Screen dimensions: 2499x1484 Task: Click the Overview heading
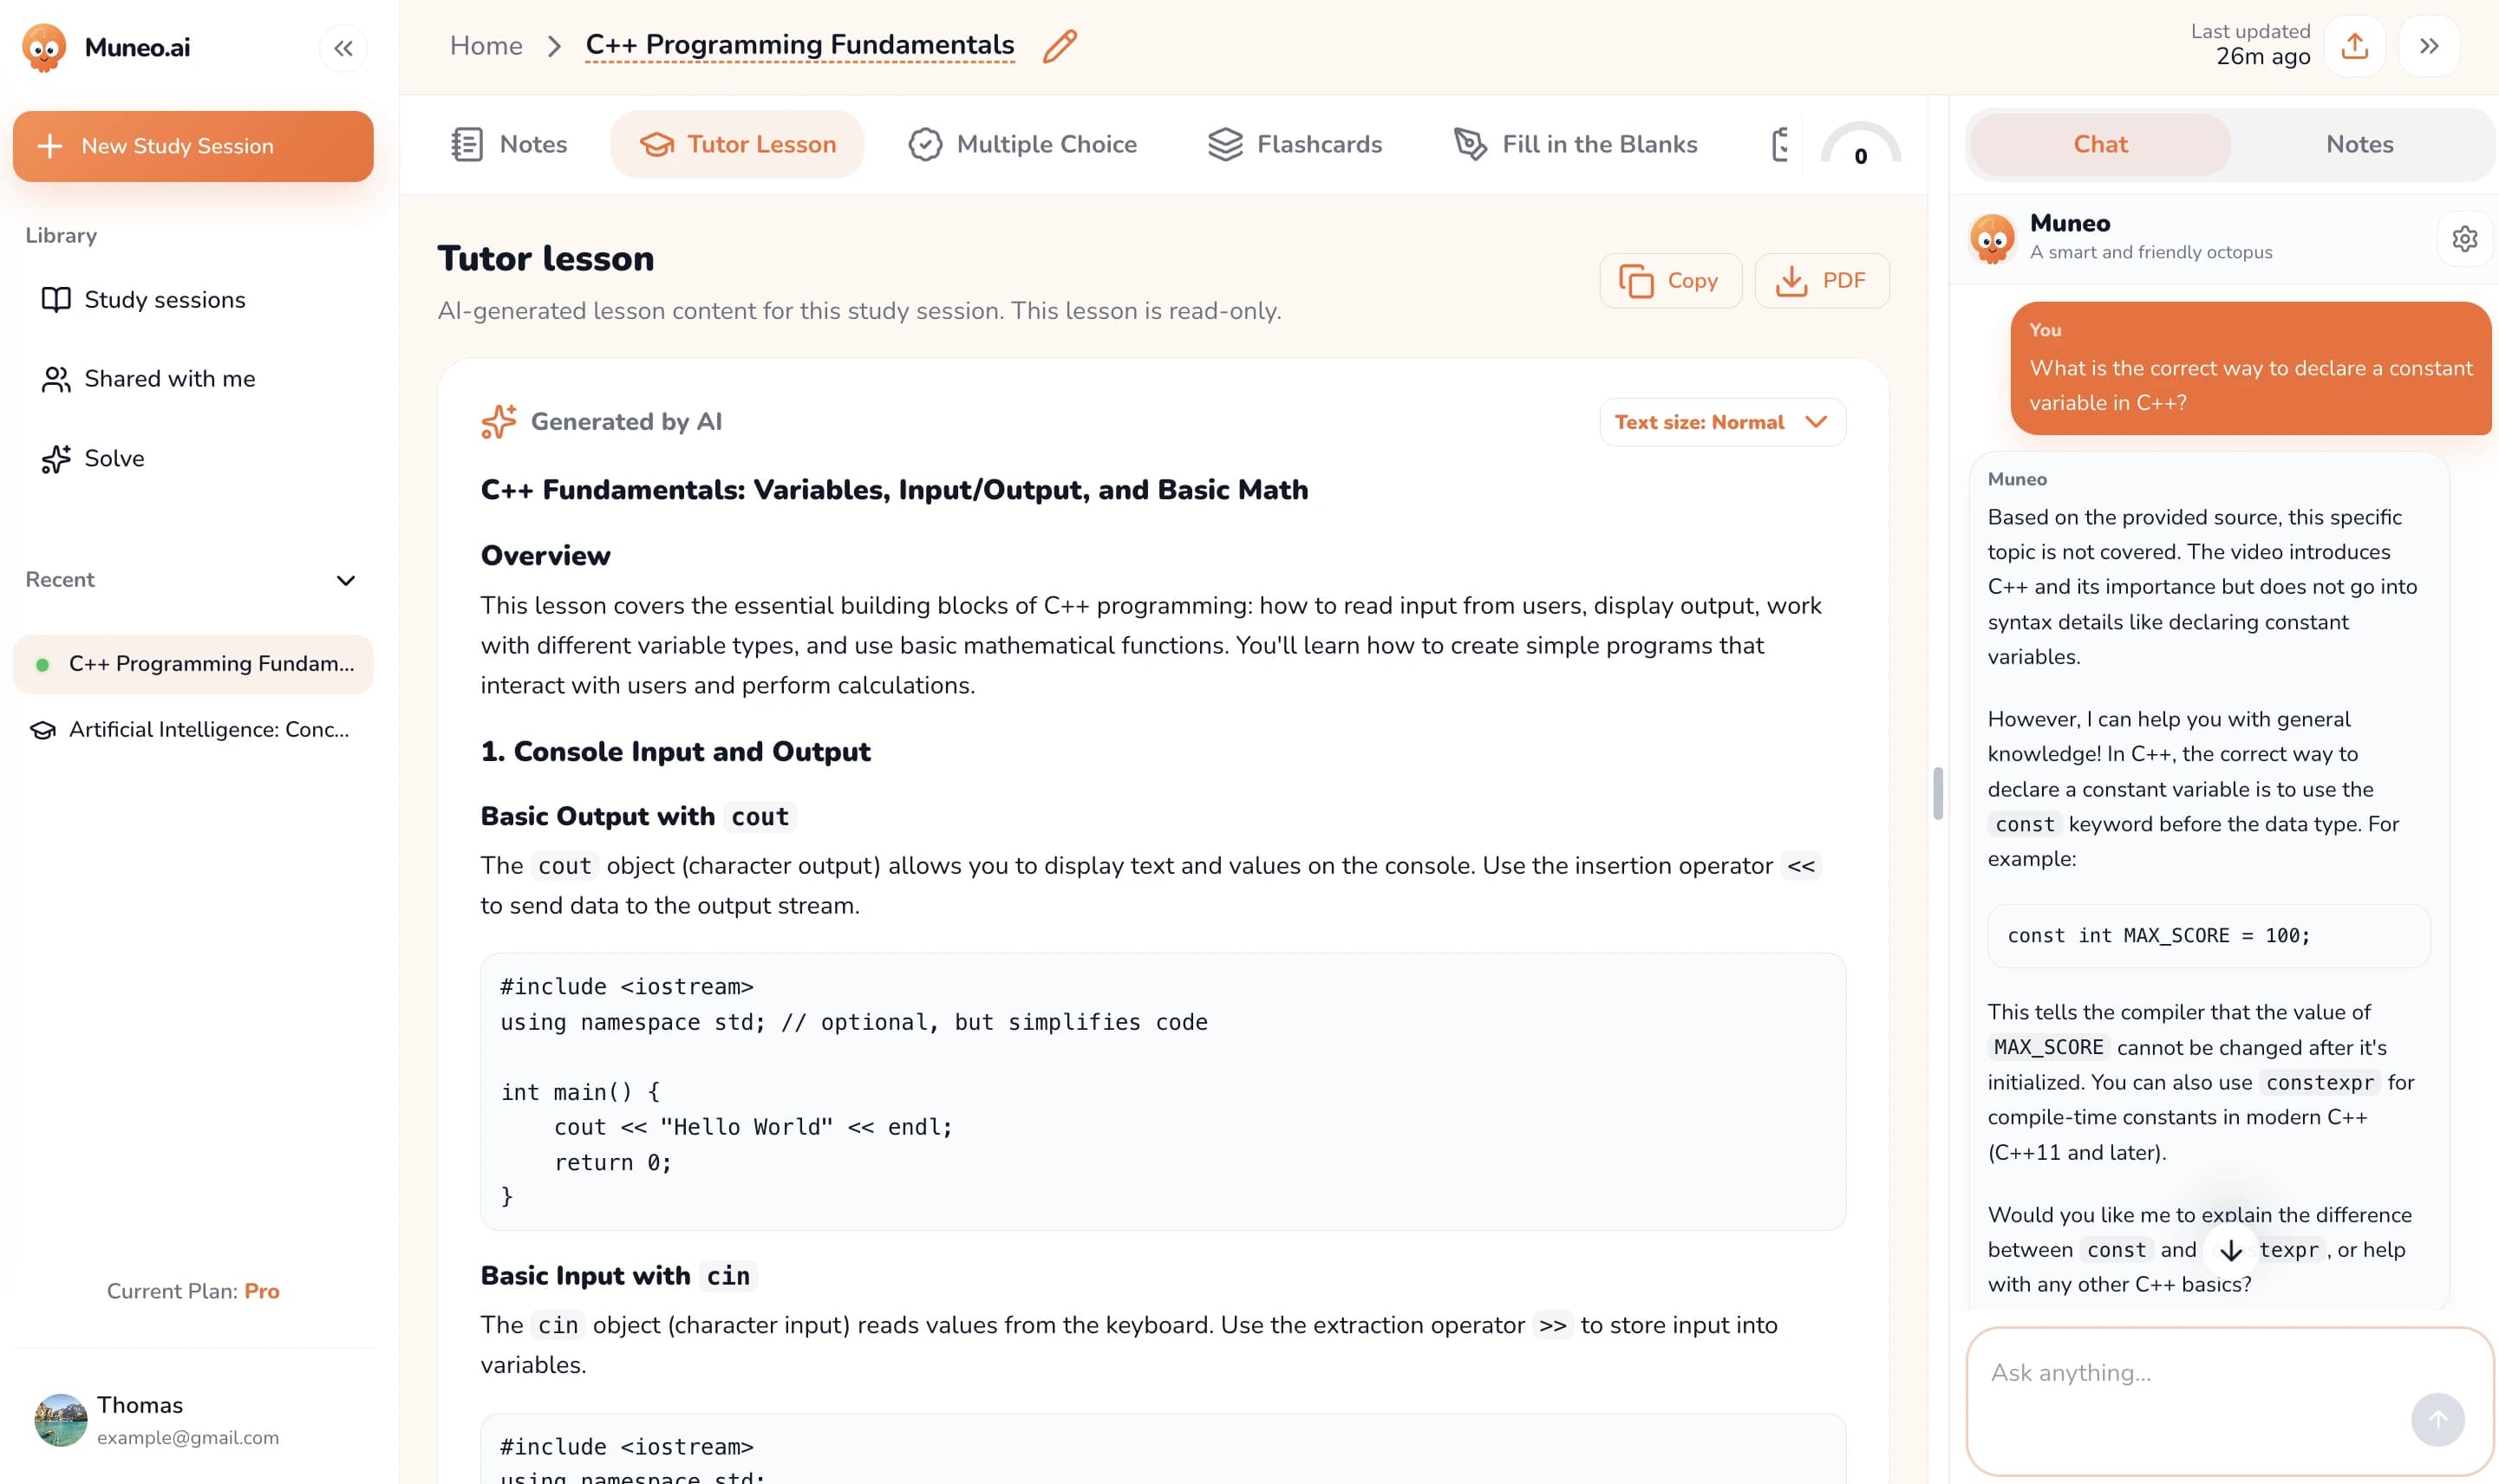[546, 556]
